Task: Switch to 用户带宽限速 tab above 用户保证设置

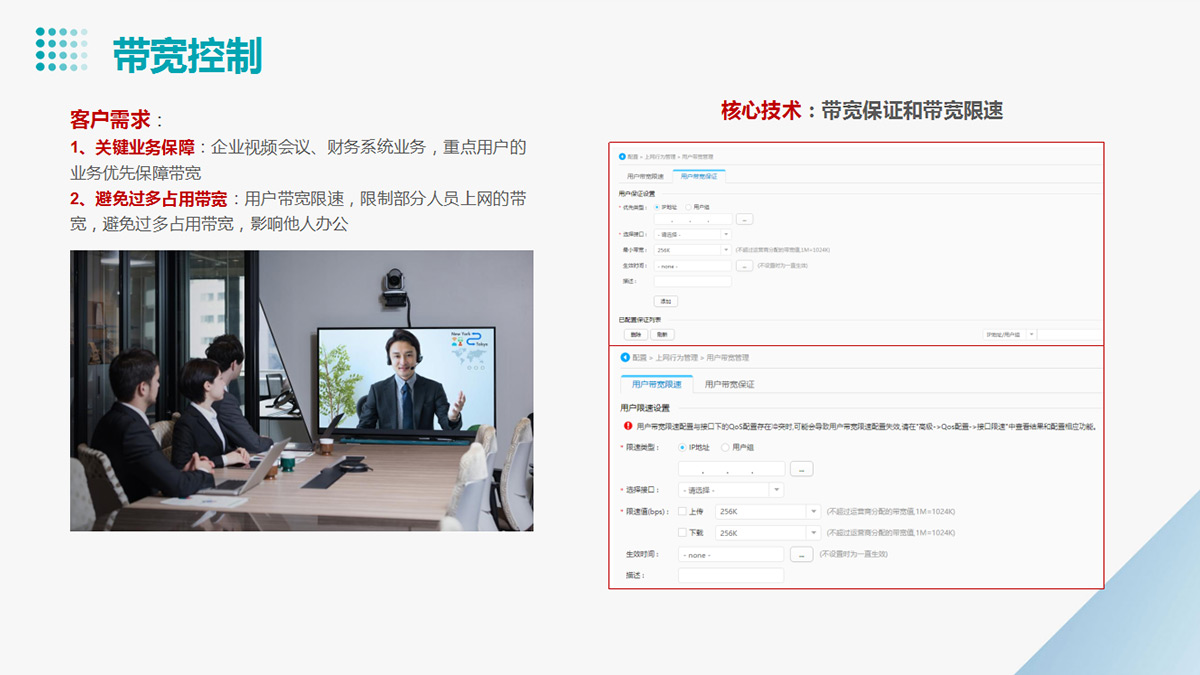Action: (645, 176)
